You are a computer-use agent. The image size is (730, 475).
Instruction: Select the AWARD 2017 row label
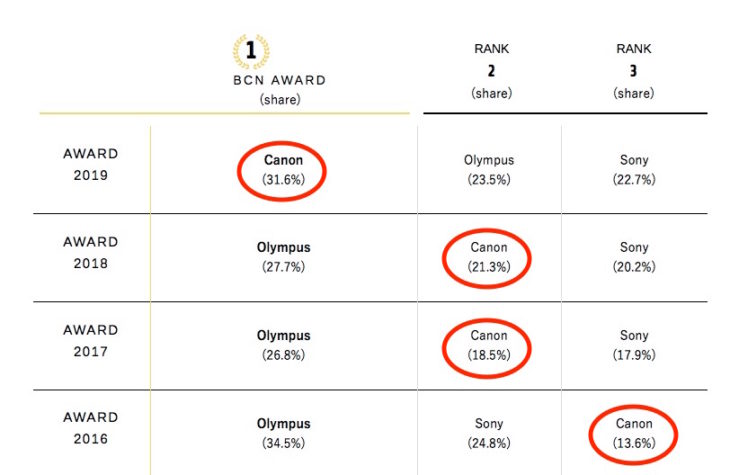coord(91,340)
